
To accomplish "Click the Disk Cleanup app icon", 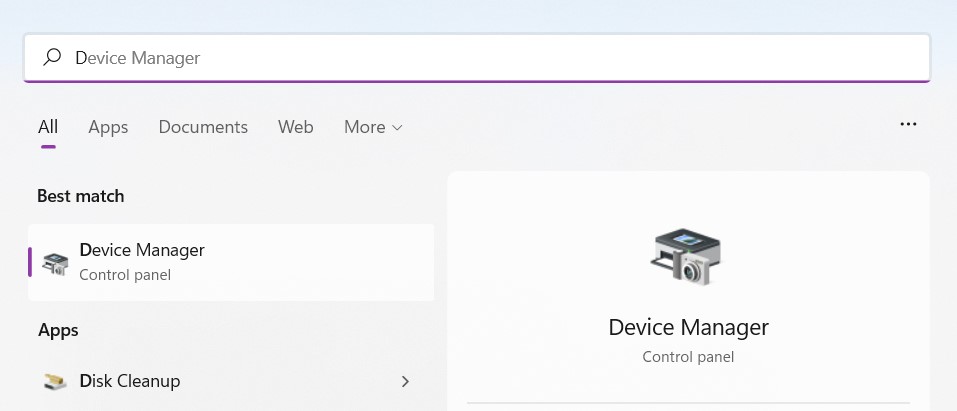I will click(x=55, y=382).
